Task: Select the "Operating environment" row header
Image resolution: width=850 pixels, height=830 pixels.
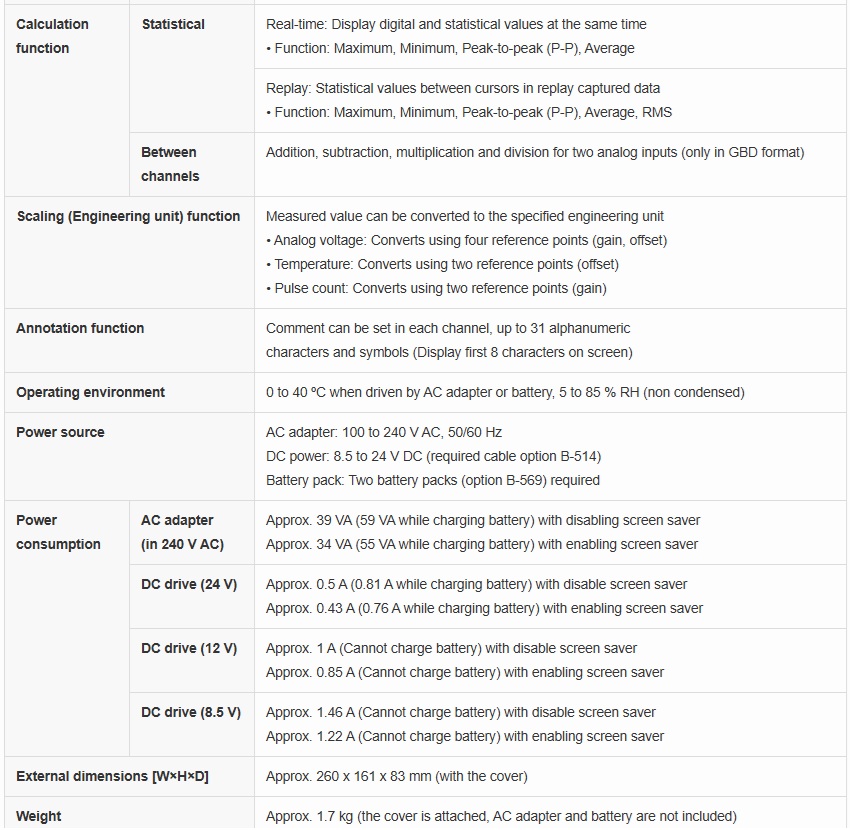Action: [91, 392]
